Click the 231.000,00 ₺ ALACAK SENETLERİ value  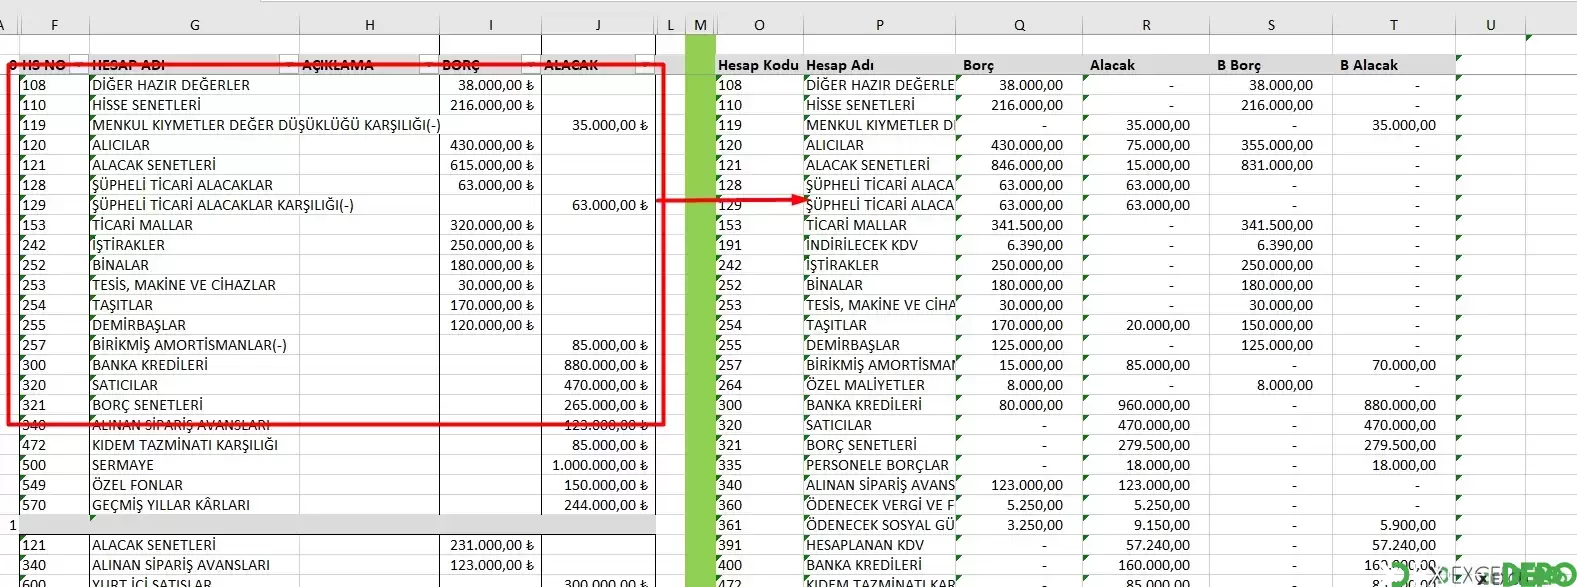[x=490, y=545]
